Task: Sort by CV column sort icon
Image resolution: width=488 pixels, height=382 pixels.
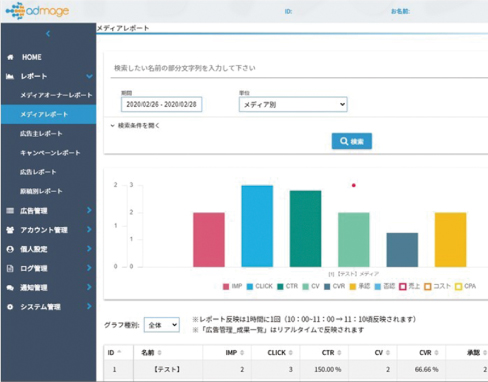Action: click(x=388, y=353)
